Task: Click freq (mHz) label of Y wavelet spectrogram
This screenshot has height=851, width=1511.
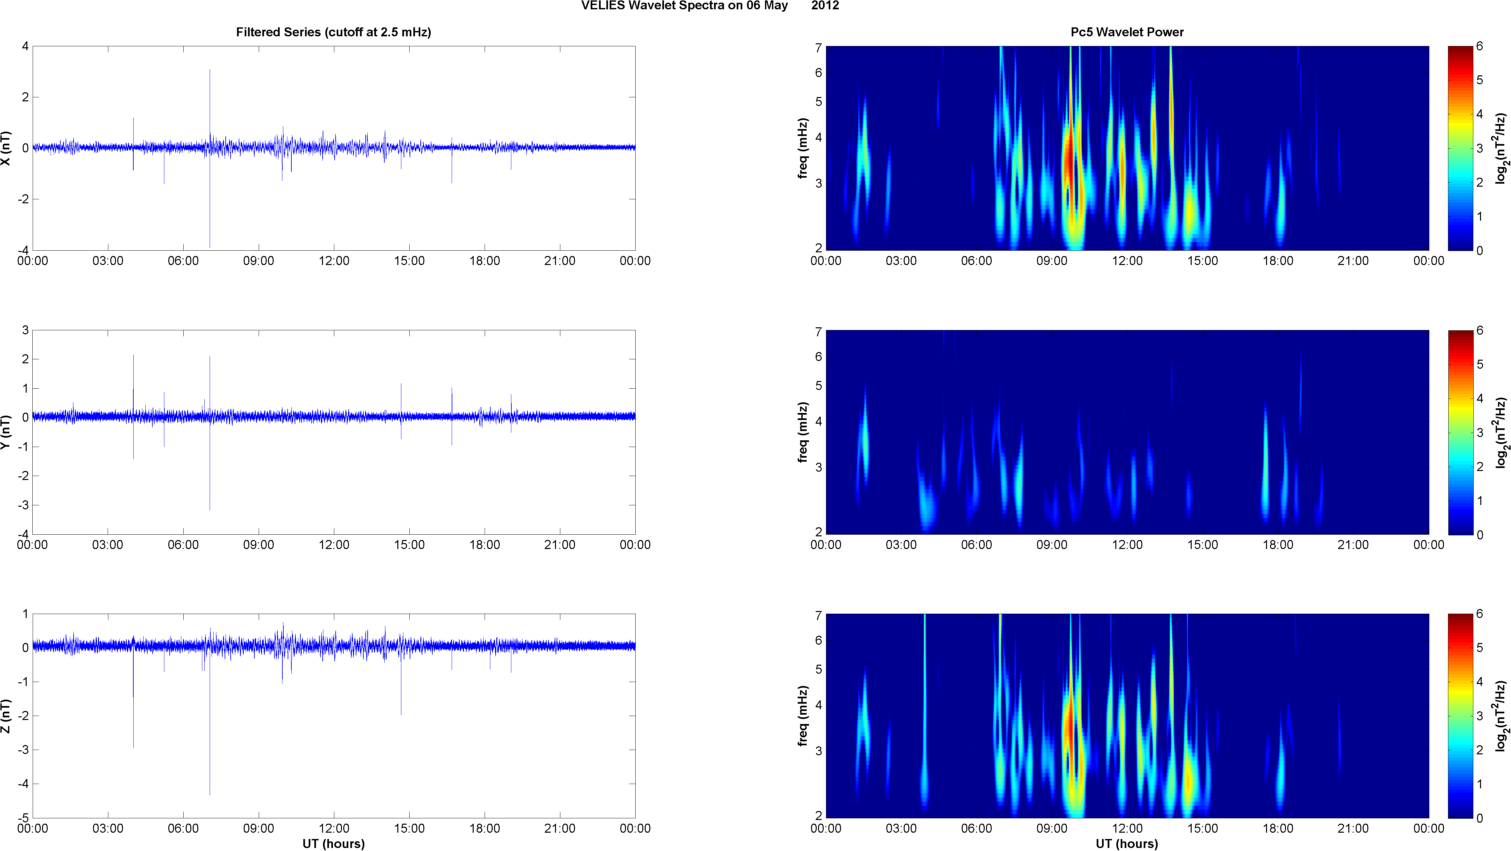Action: click(x=802, y=432)
